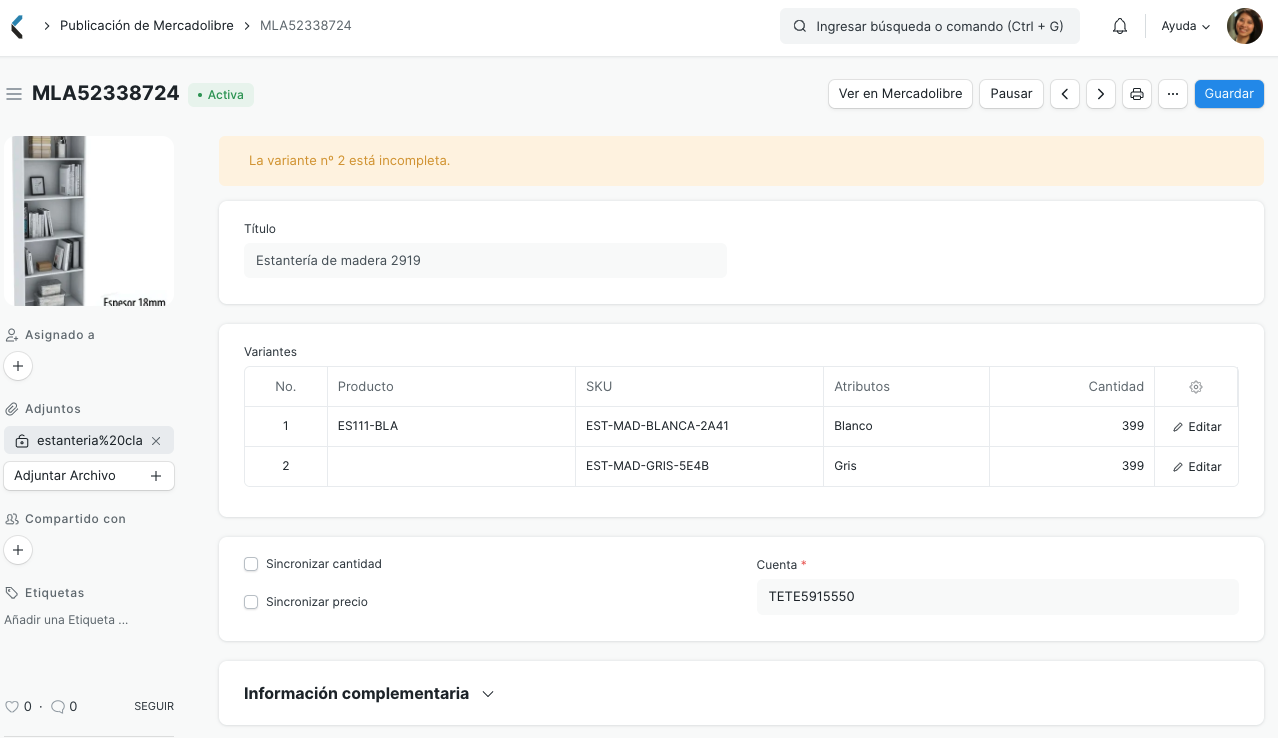Like the document with heart icon
1278x738 pixels.
(x=12, y=706)
